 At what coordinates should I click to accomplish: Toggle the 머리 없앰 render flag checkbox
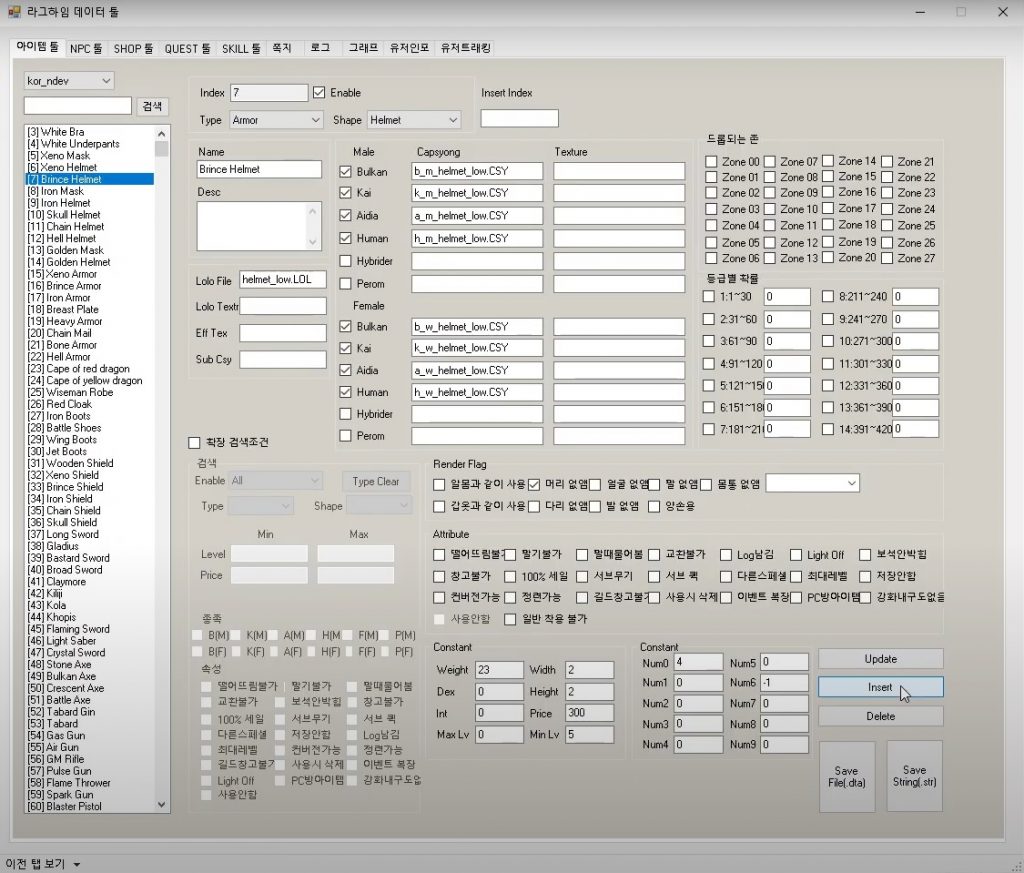click(534, 484)
